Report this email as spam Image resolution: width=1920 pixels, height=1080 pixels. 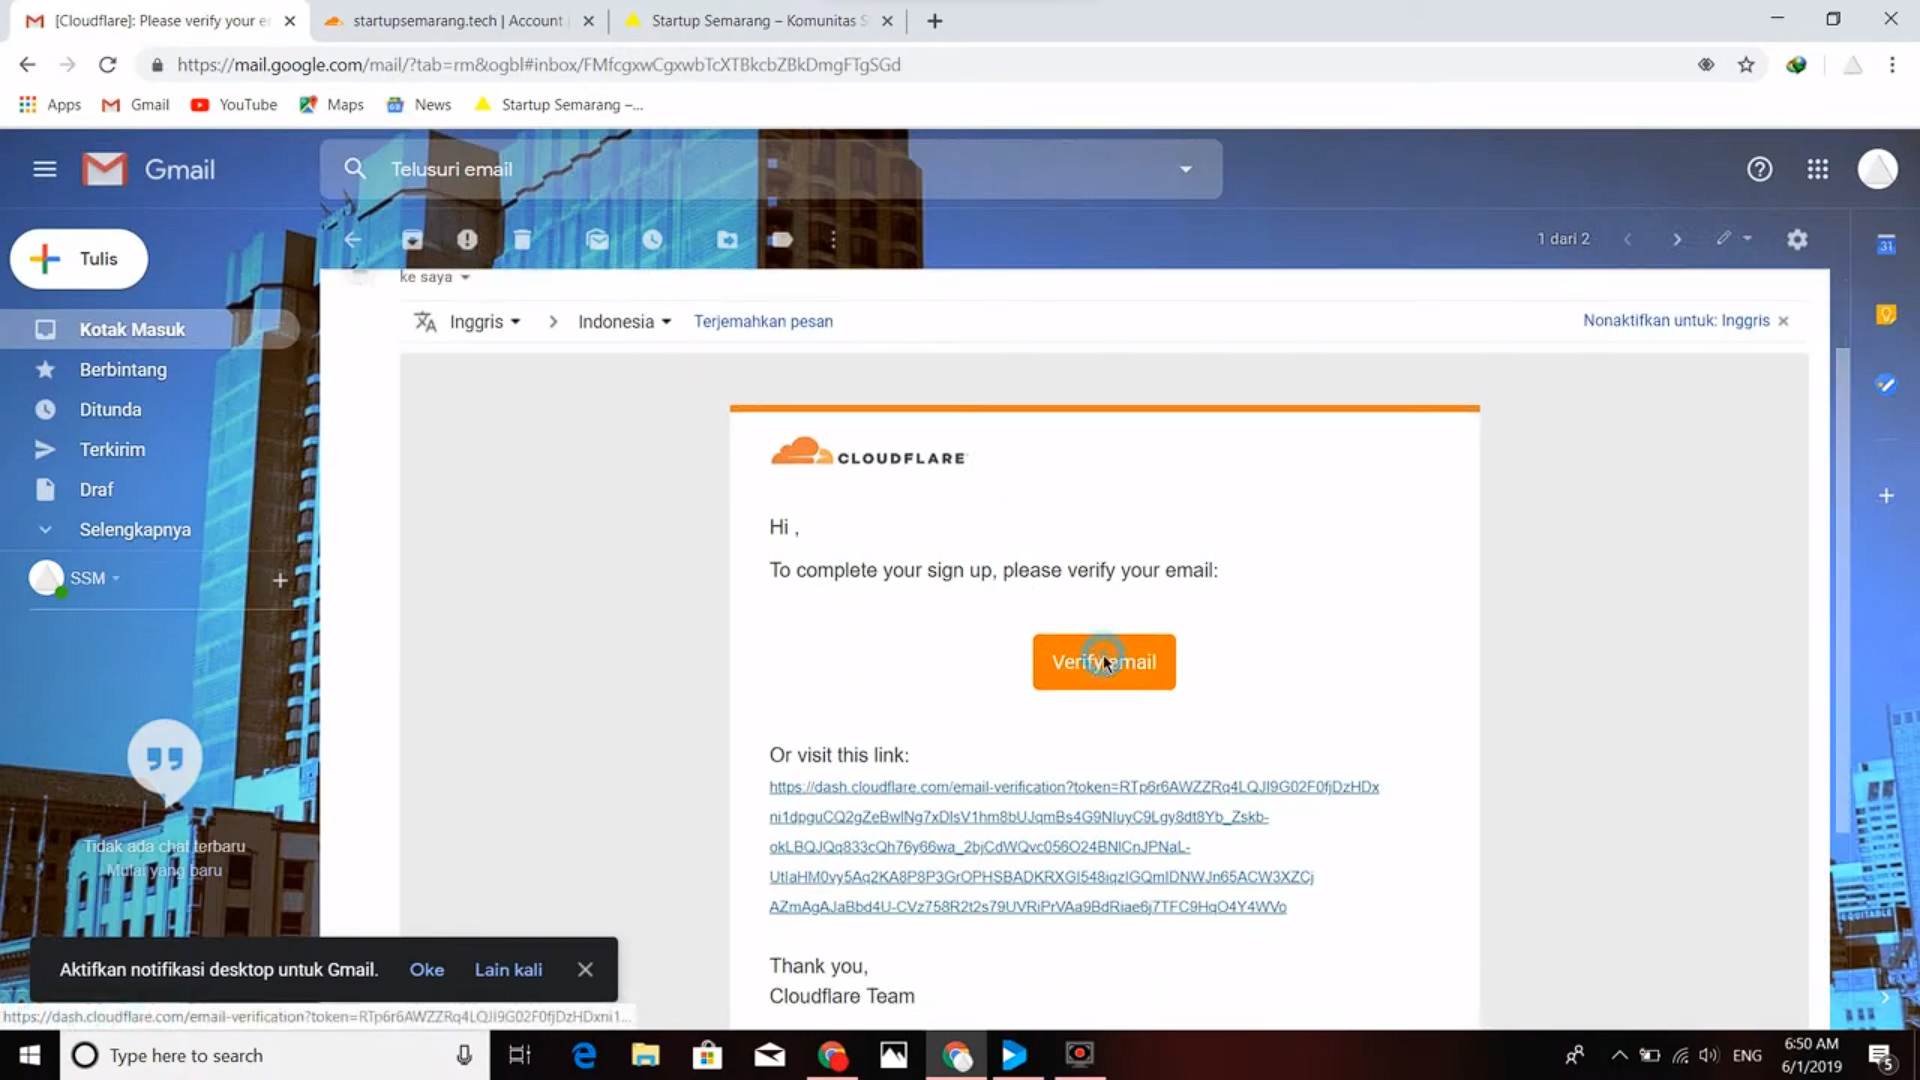tap(467, 239)
